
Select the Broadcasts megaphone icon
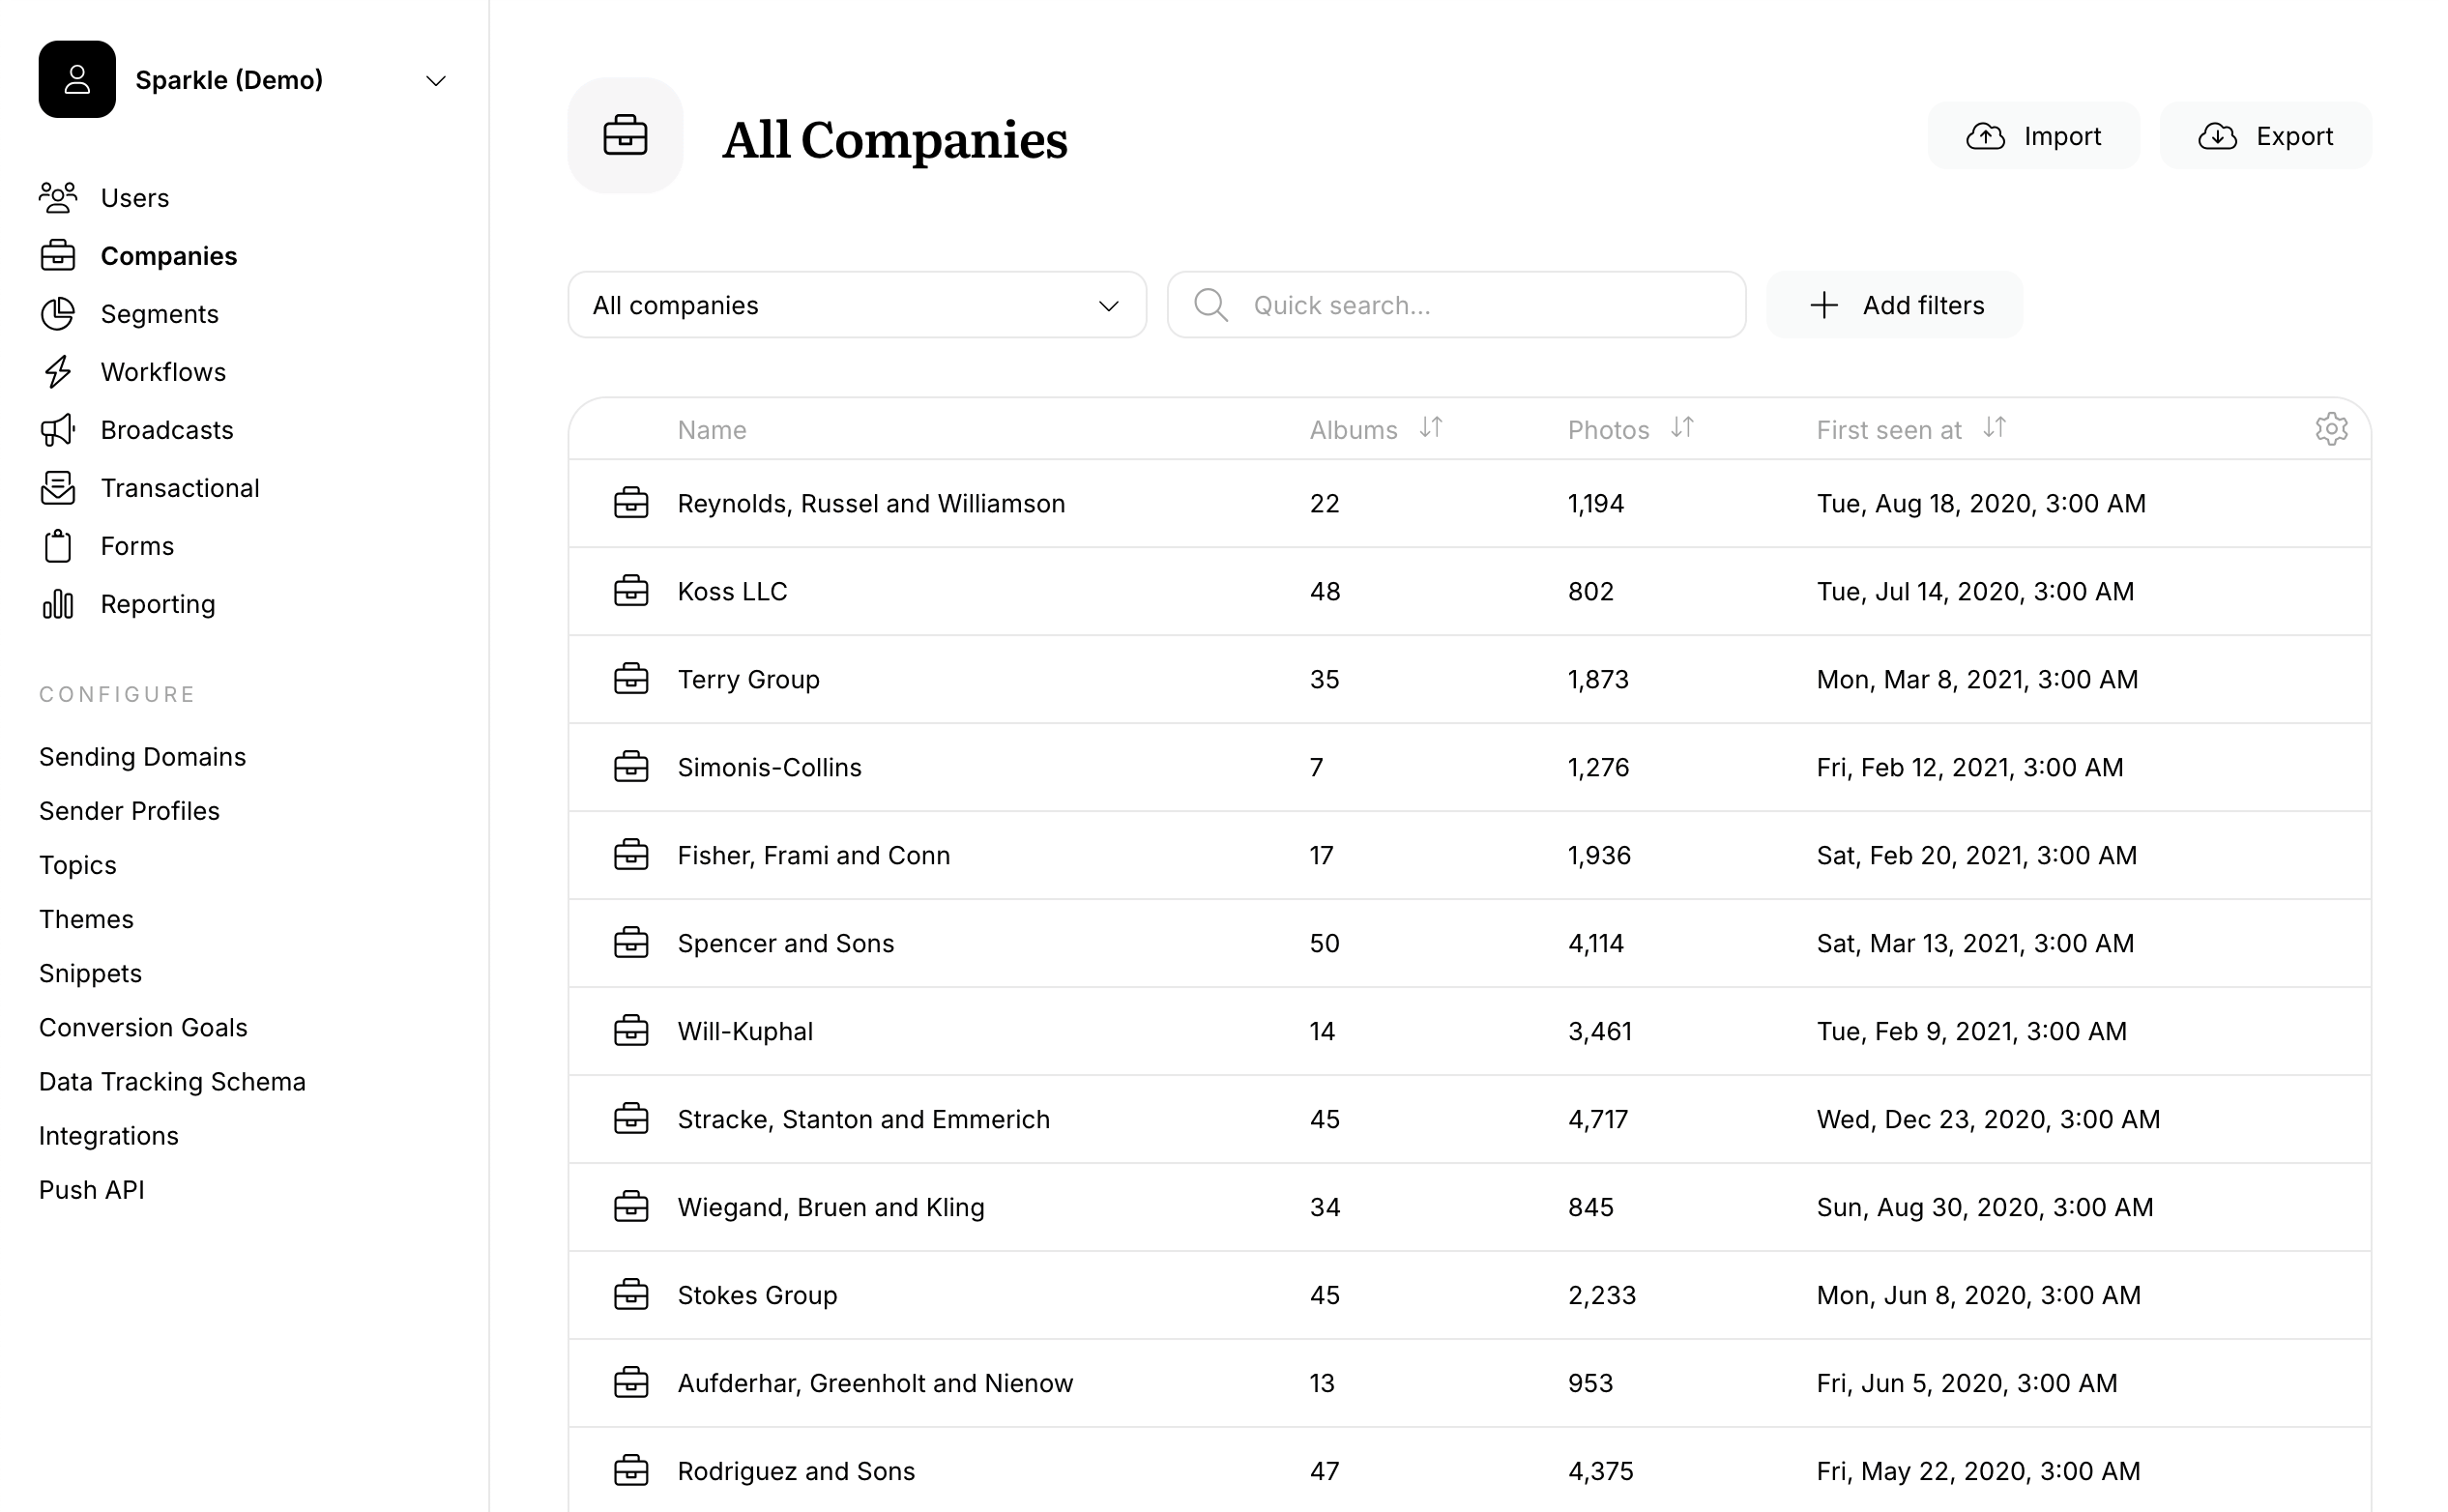point(58,429)
